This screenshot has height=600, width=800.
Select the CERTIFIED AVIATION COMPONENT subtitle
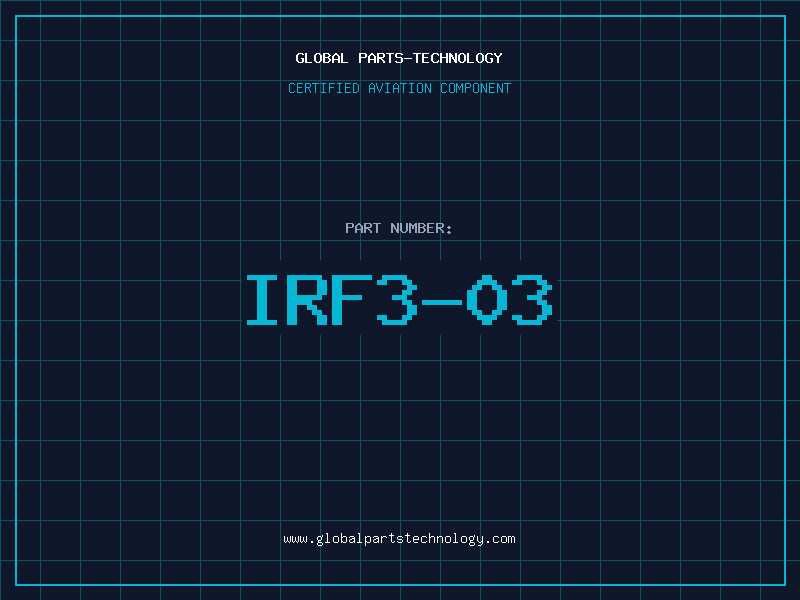coord(399,88)
